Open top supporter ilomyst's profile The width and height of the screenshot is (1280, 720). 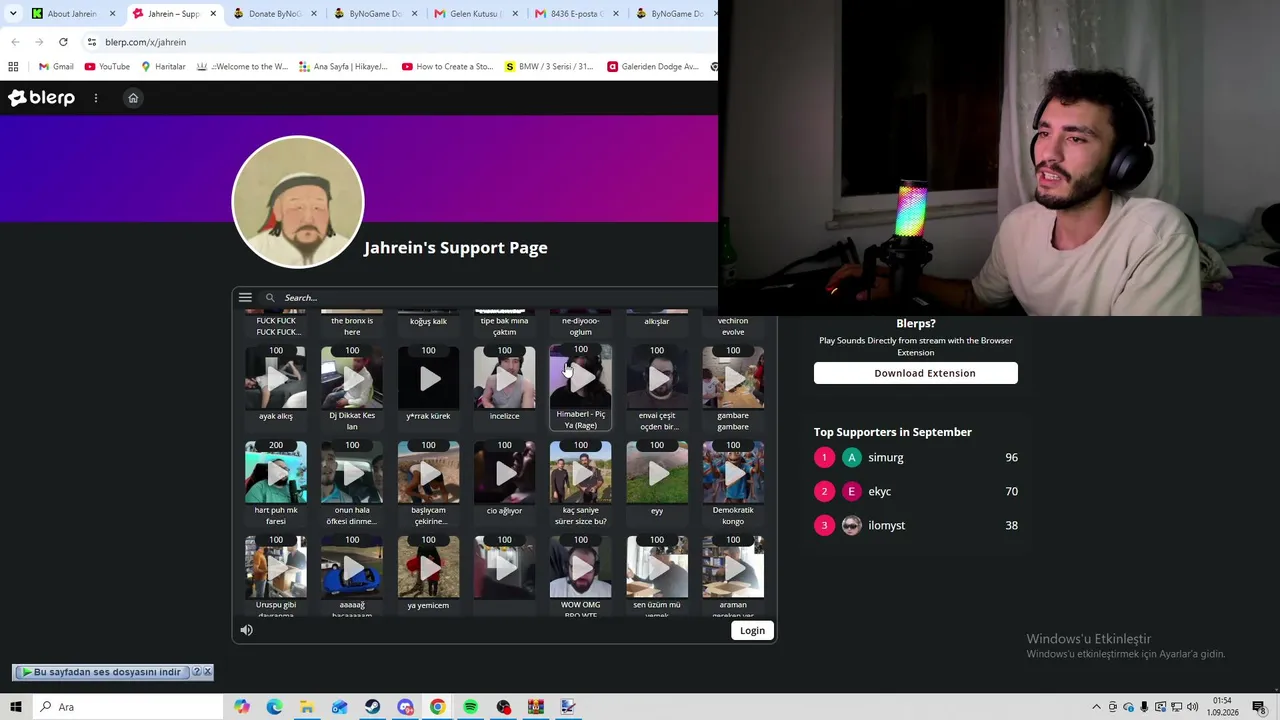886,526
